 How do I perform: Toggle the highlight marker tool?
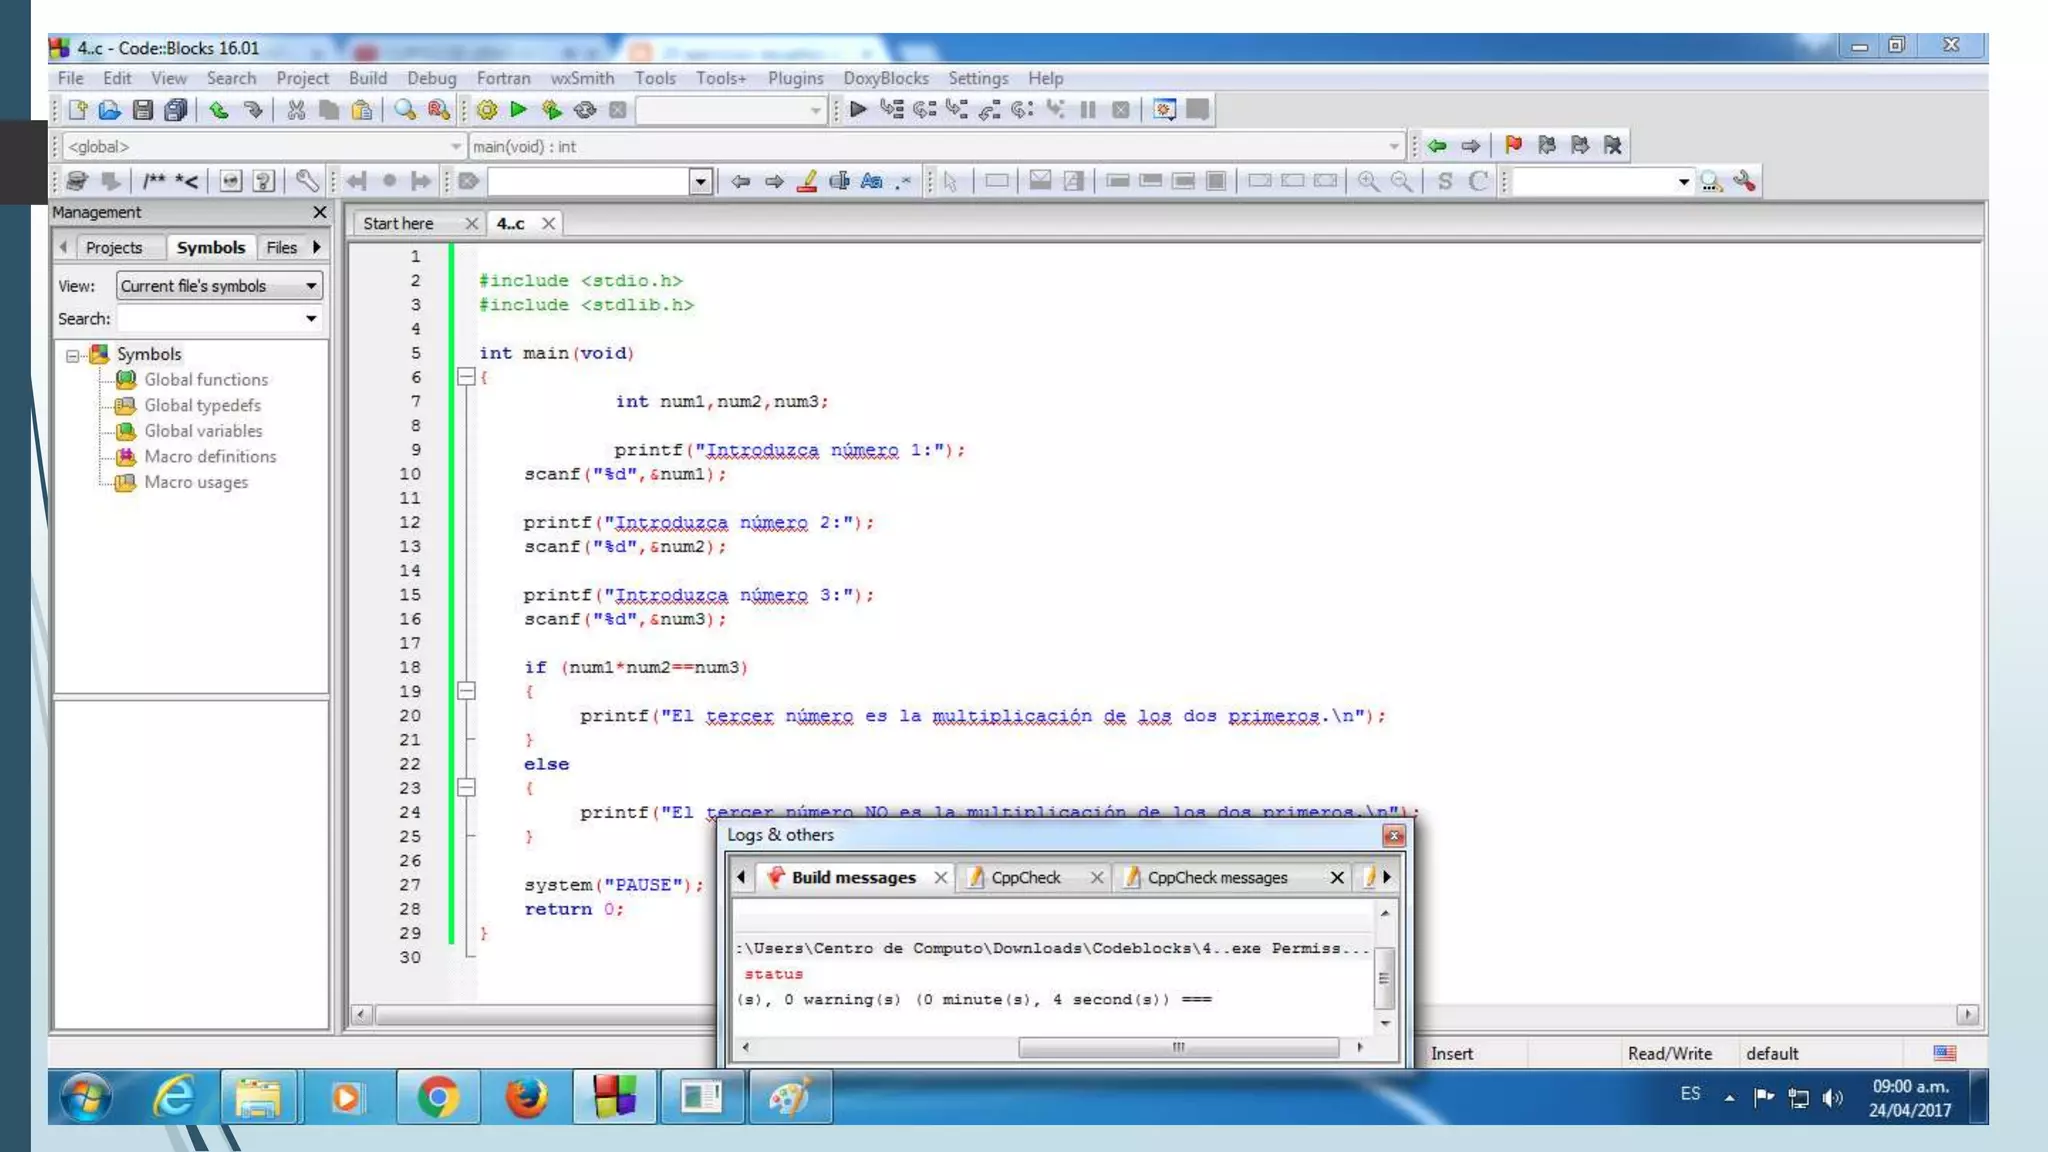tap(807, 181)
